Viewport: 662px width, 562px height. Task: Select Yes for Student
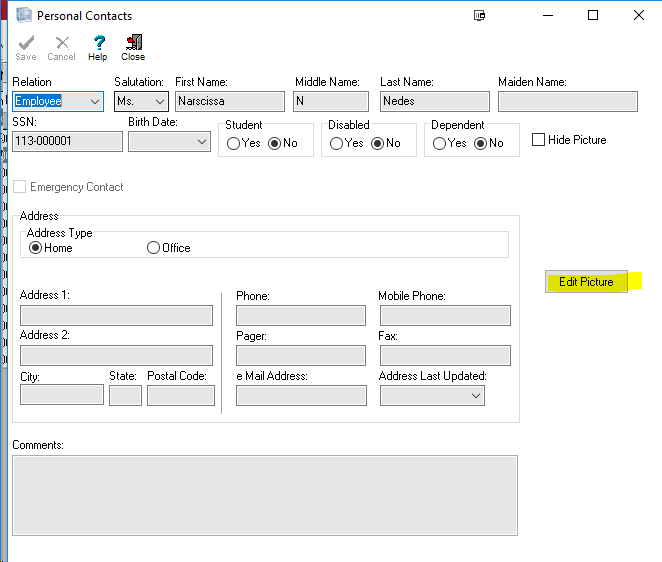click(x=233, y=143)
